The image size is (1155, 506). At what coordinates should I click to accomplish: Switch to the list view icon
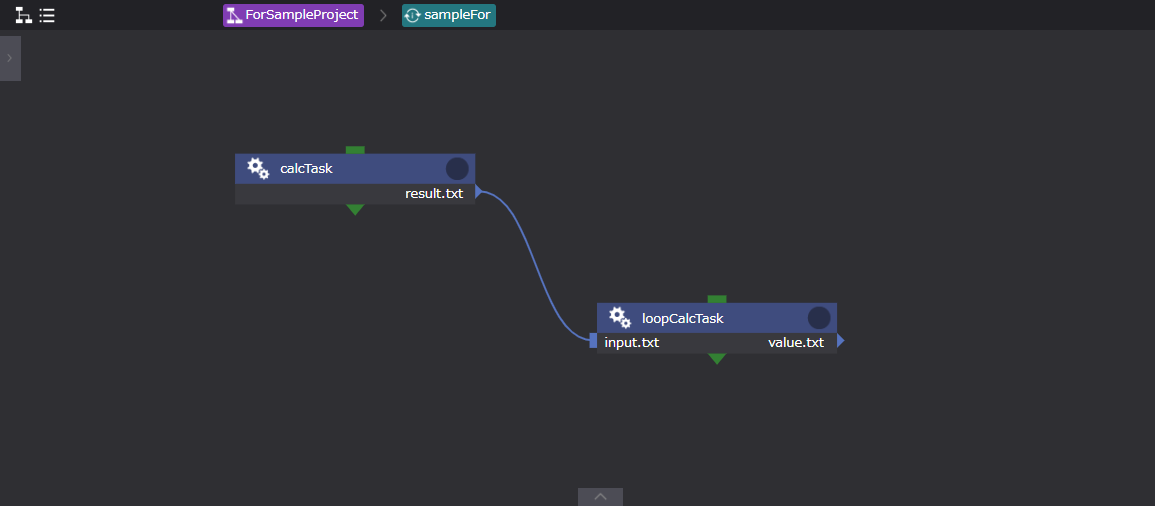click(x=47, y=16)
